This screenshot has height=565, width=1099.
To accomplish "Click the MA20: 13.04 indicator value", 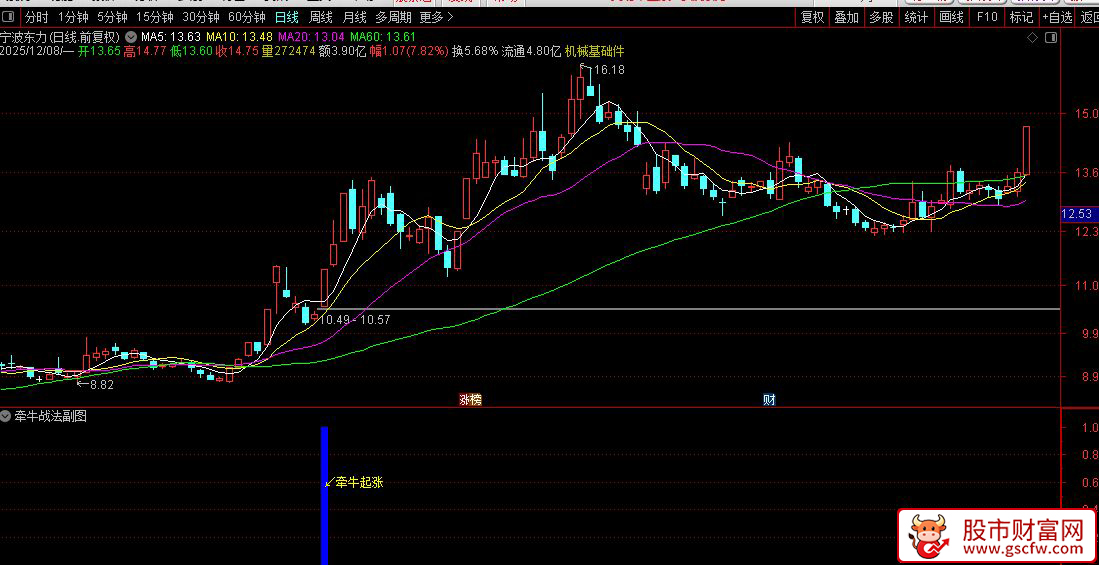I will 312,36.
